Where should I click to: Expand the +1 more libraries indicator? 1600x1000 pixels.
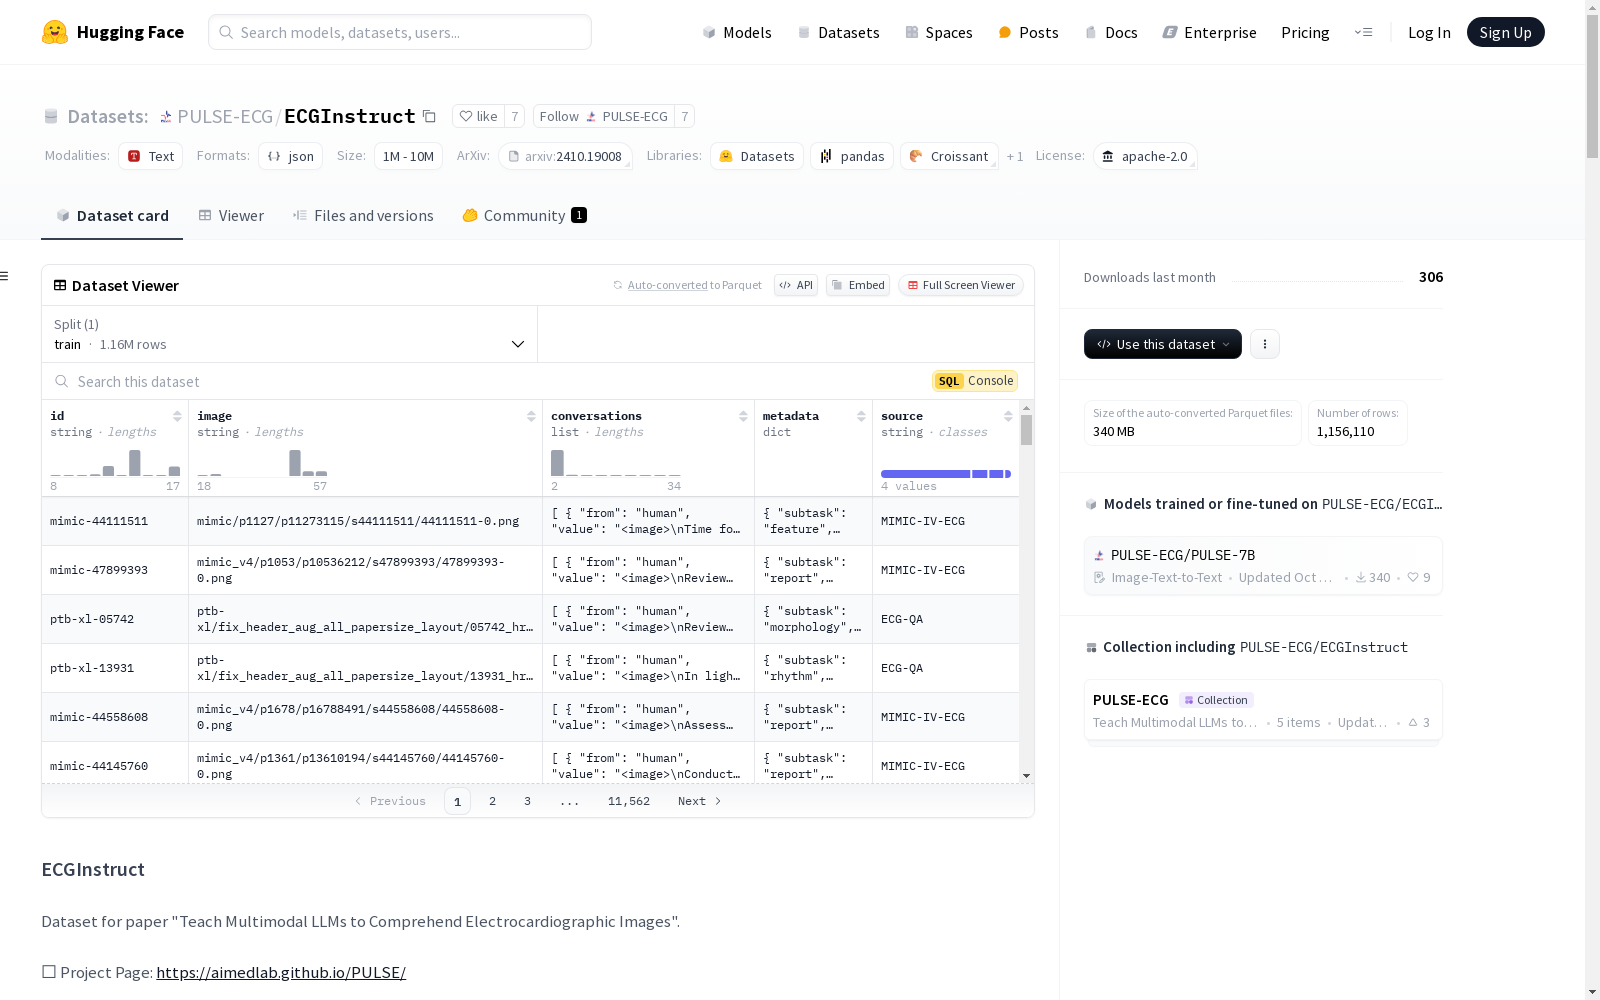1015,157
